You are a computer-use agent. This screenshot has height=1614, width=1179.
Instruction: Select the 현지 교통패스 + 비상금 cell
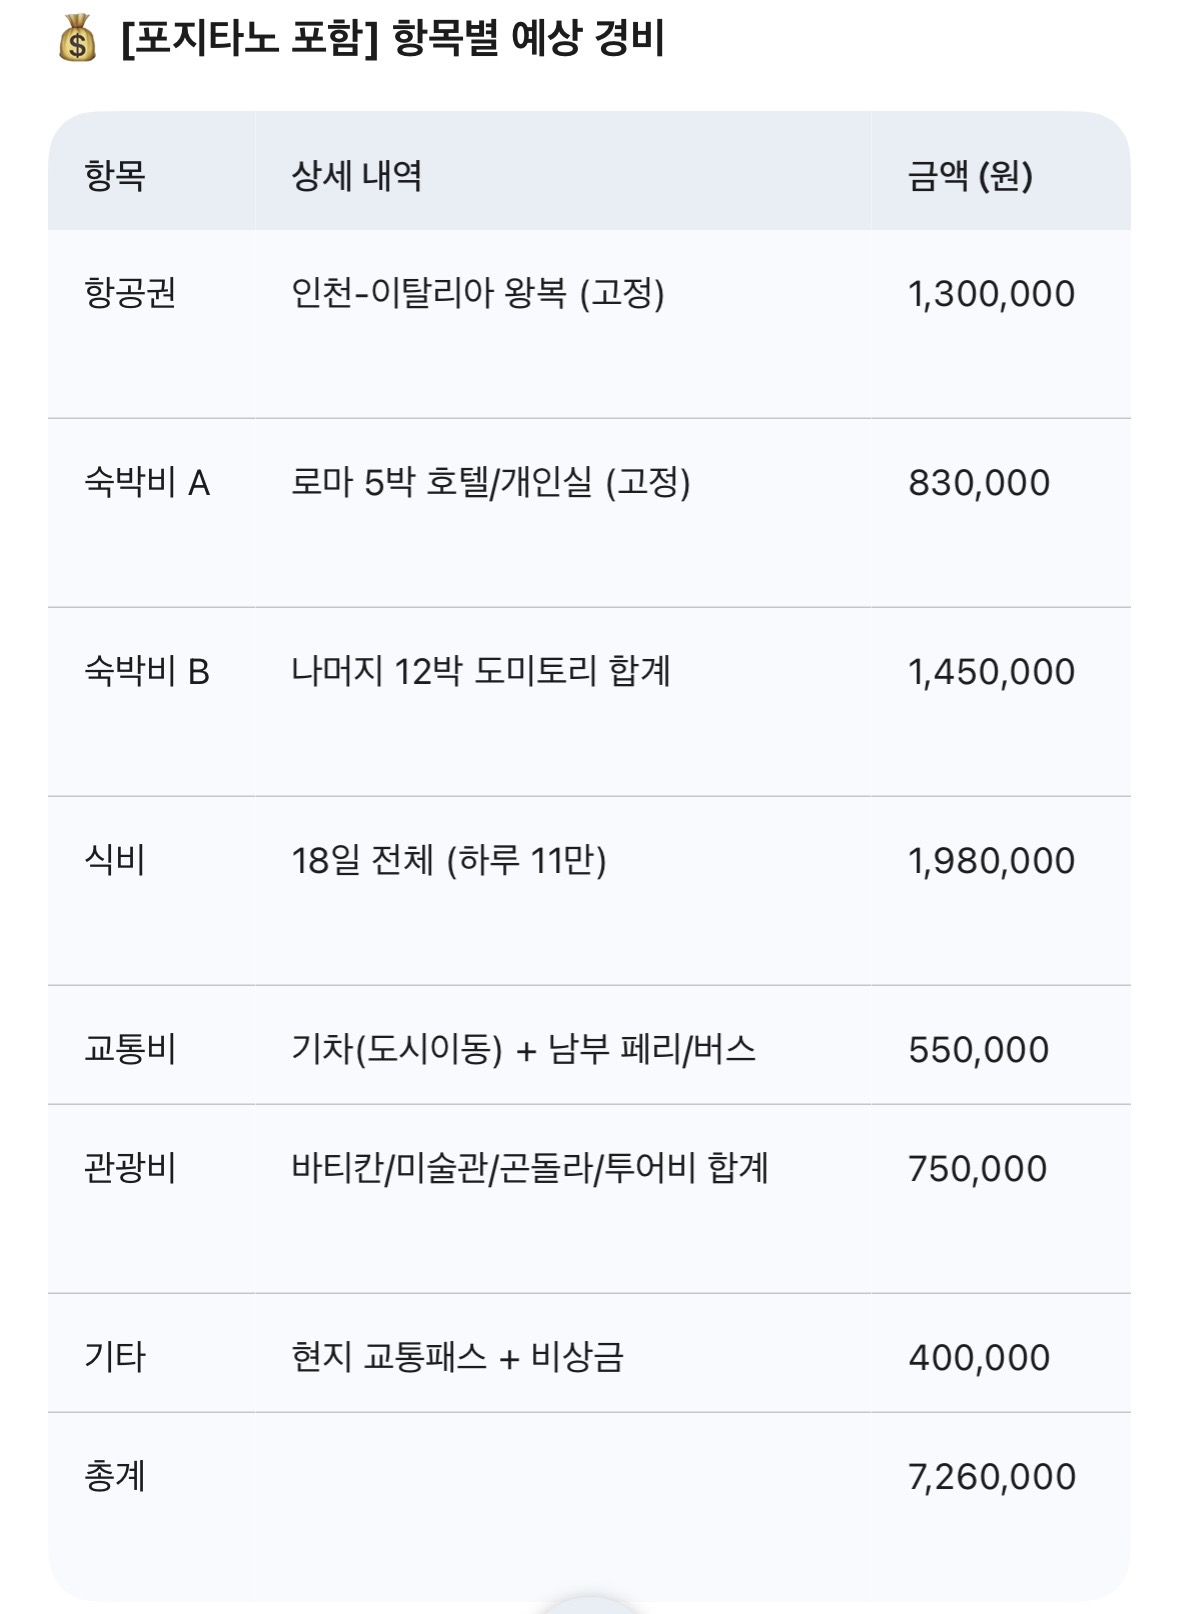tap(457, 1358)
